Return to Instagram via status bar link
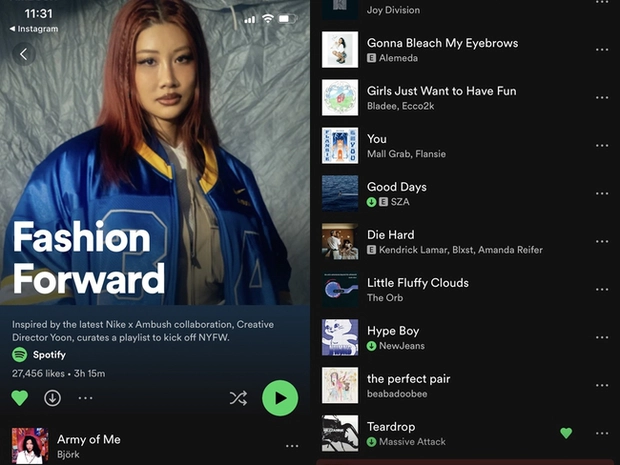 pyautogui.click(x=34, y=29)
